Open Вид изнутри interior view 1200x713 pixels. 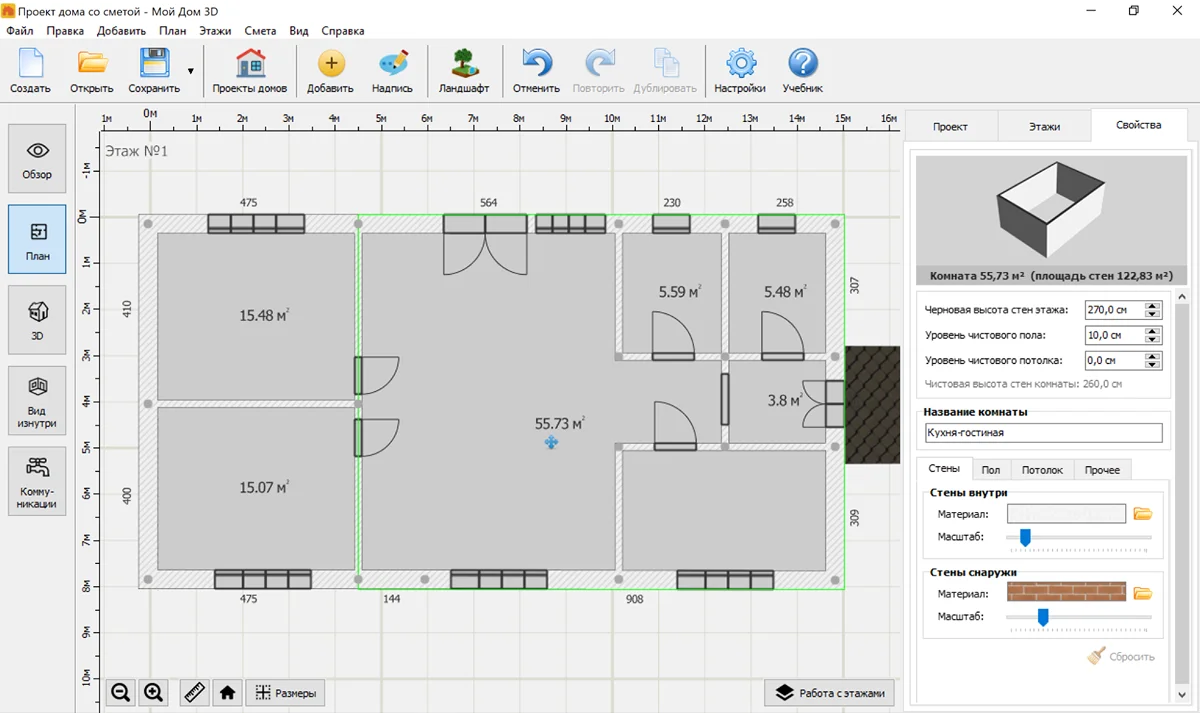pos(37,400)
